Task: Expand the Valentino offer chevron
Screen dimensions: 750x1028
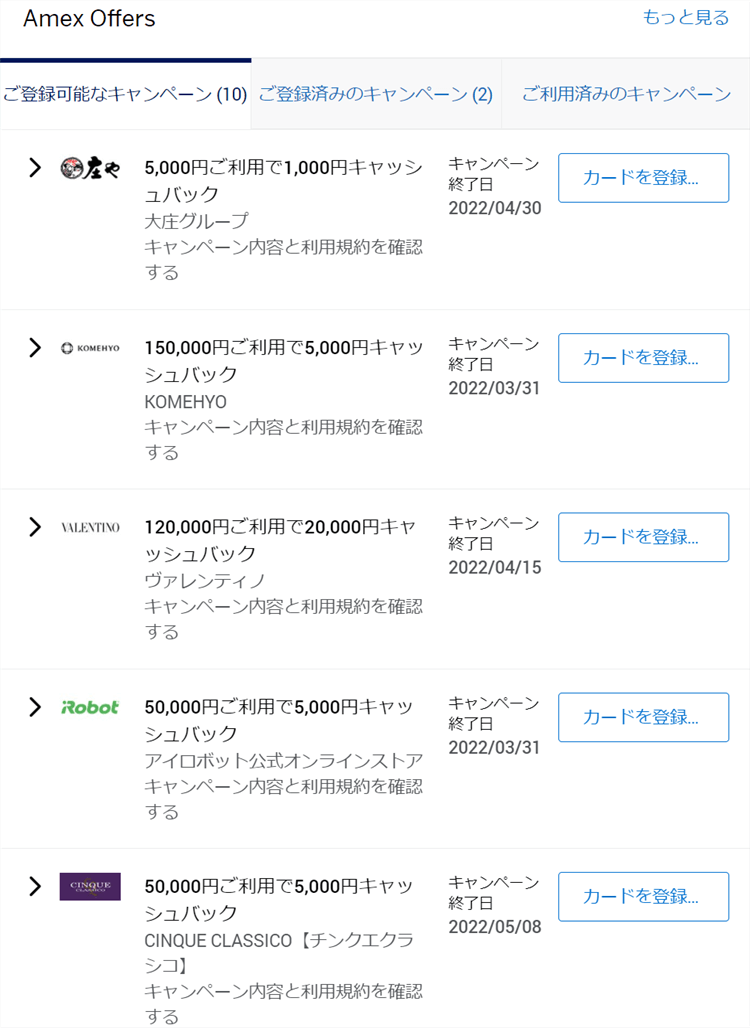Action: tap(35, 527)
